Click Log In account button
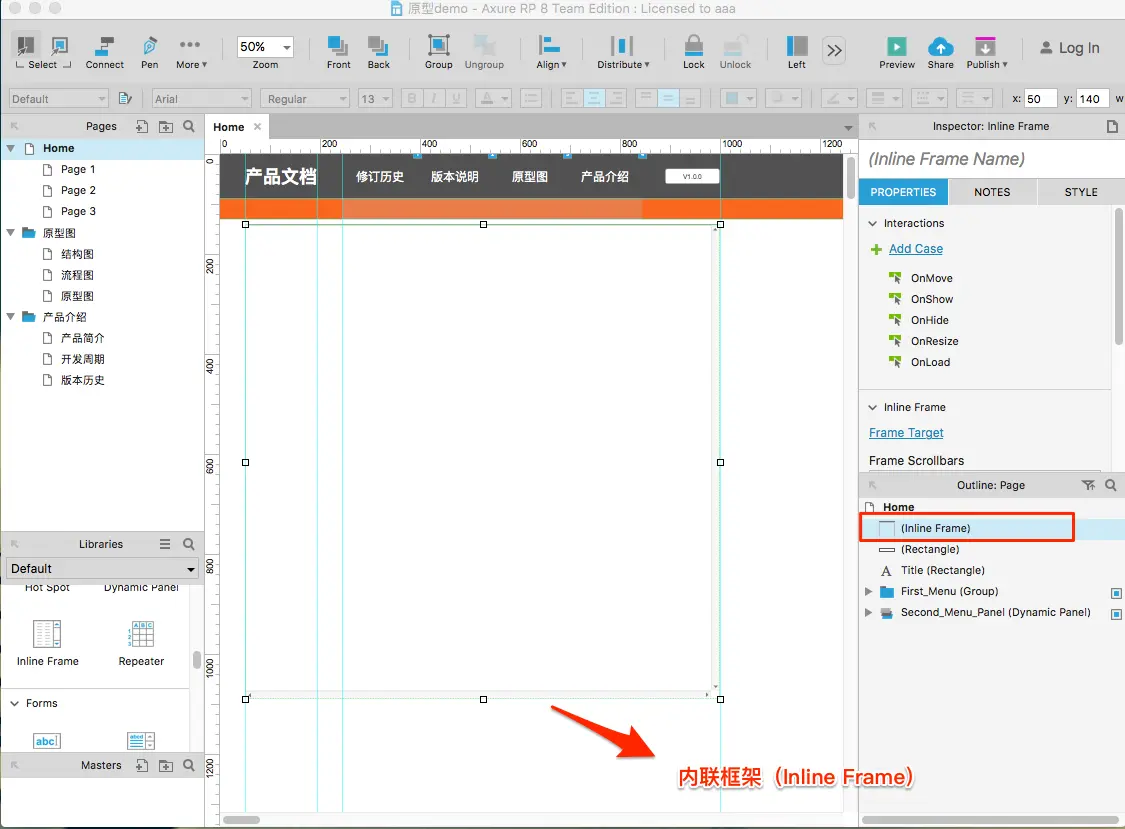1125x829 pixels. tap(1069, 48)
